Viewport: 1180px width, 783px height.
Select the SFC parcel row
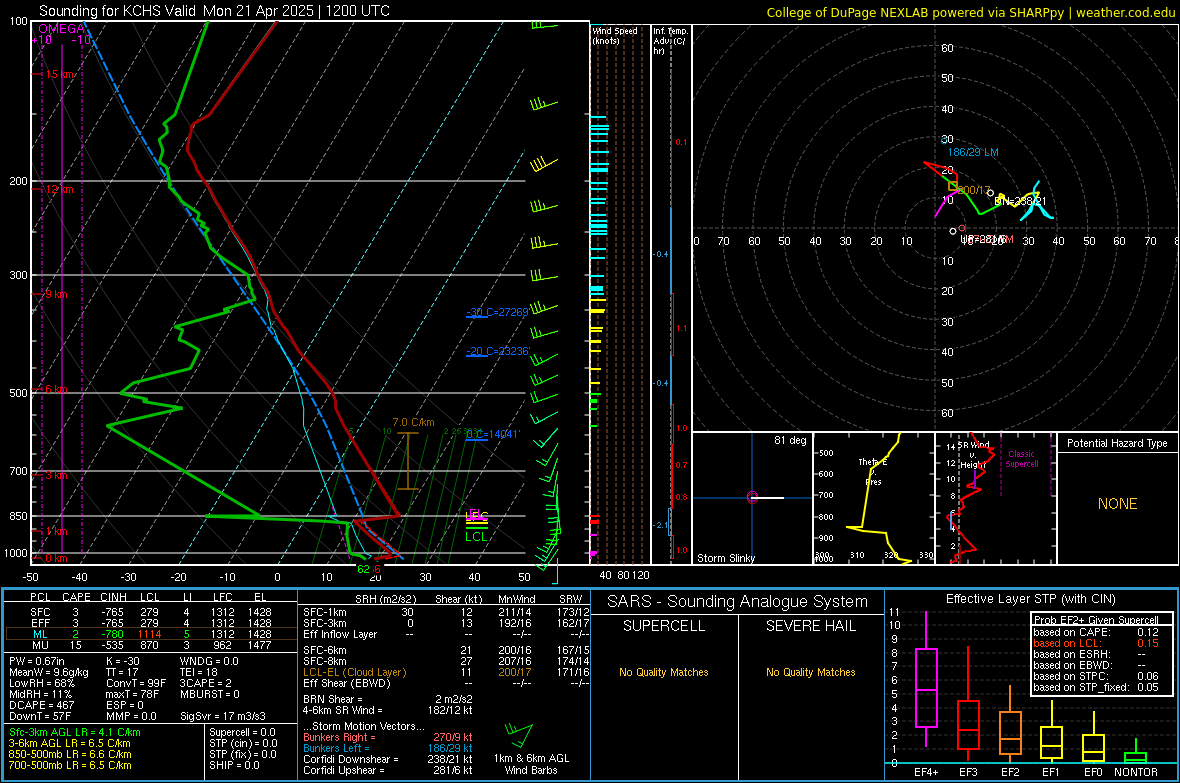coord(151,612)
